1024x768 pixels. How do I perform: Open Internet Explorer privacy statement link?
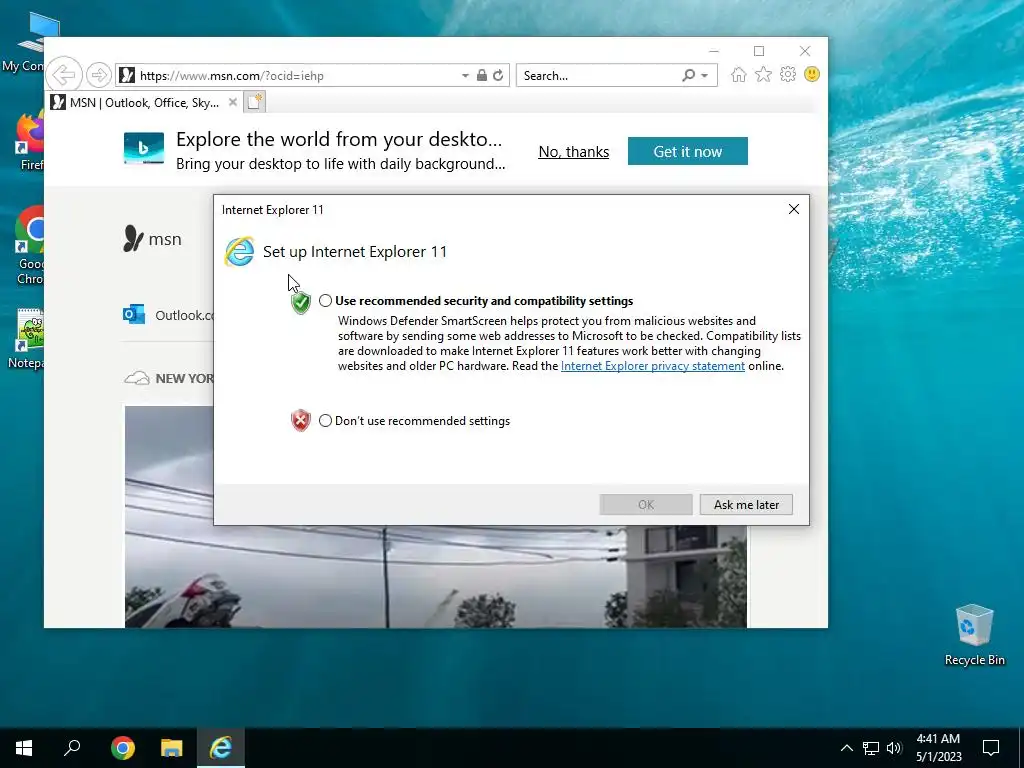[x=652, y=366]
